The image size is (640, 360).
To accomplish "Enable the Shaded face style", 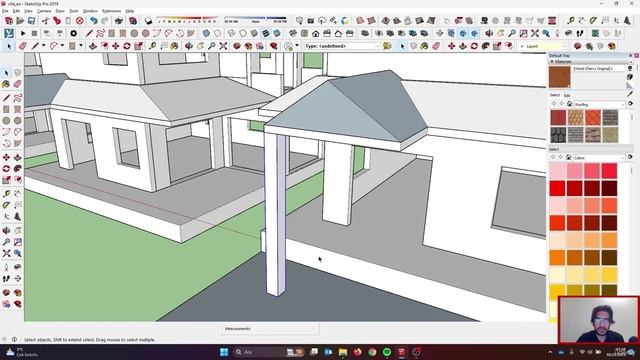I will [255, 33].
